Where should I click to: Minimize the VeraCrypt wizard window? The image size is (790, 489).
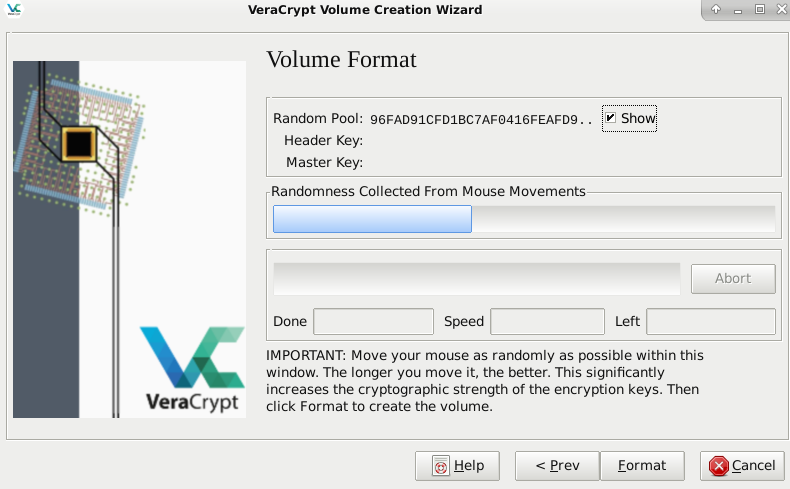(738, 10)
